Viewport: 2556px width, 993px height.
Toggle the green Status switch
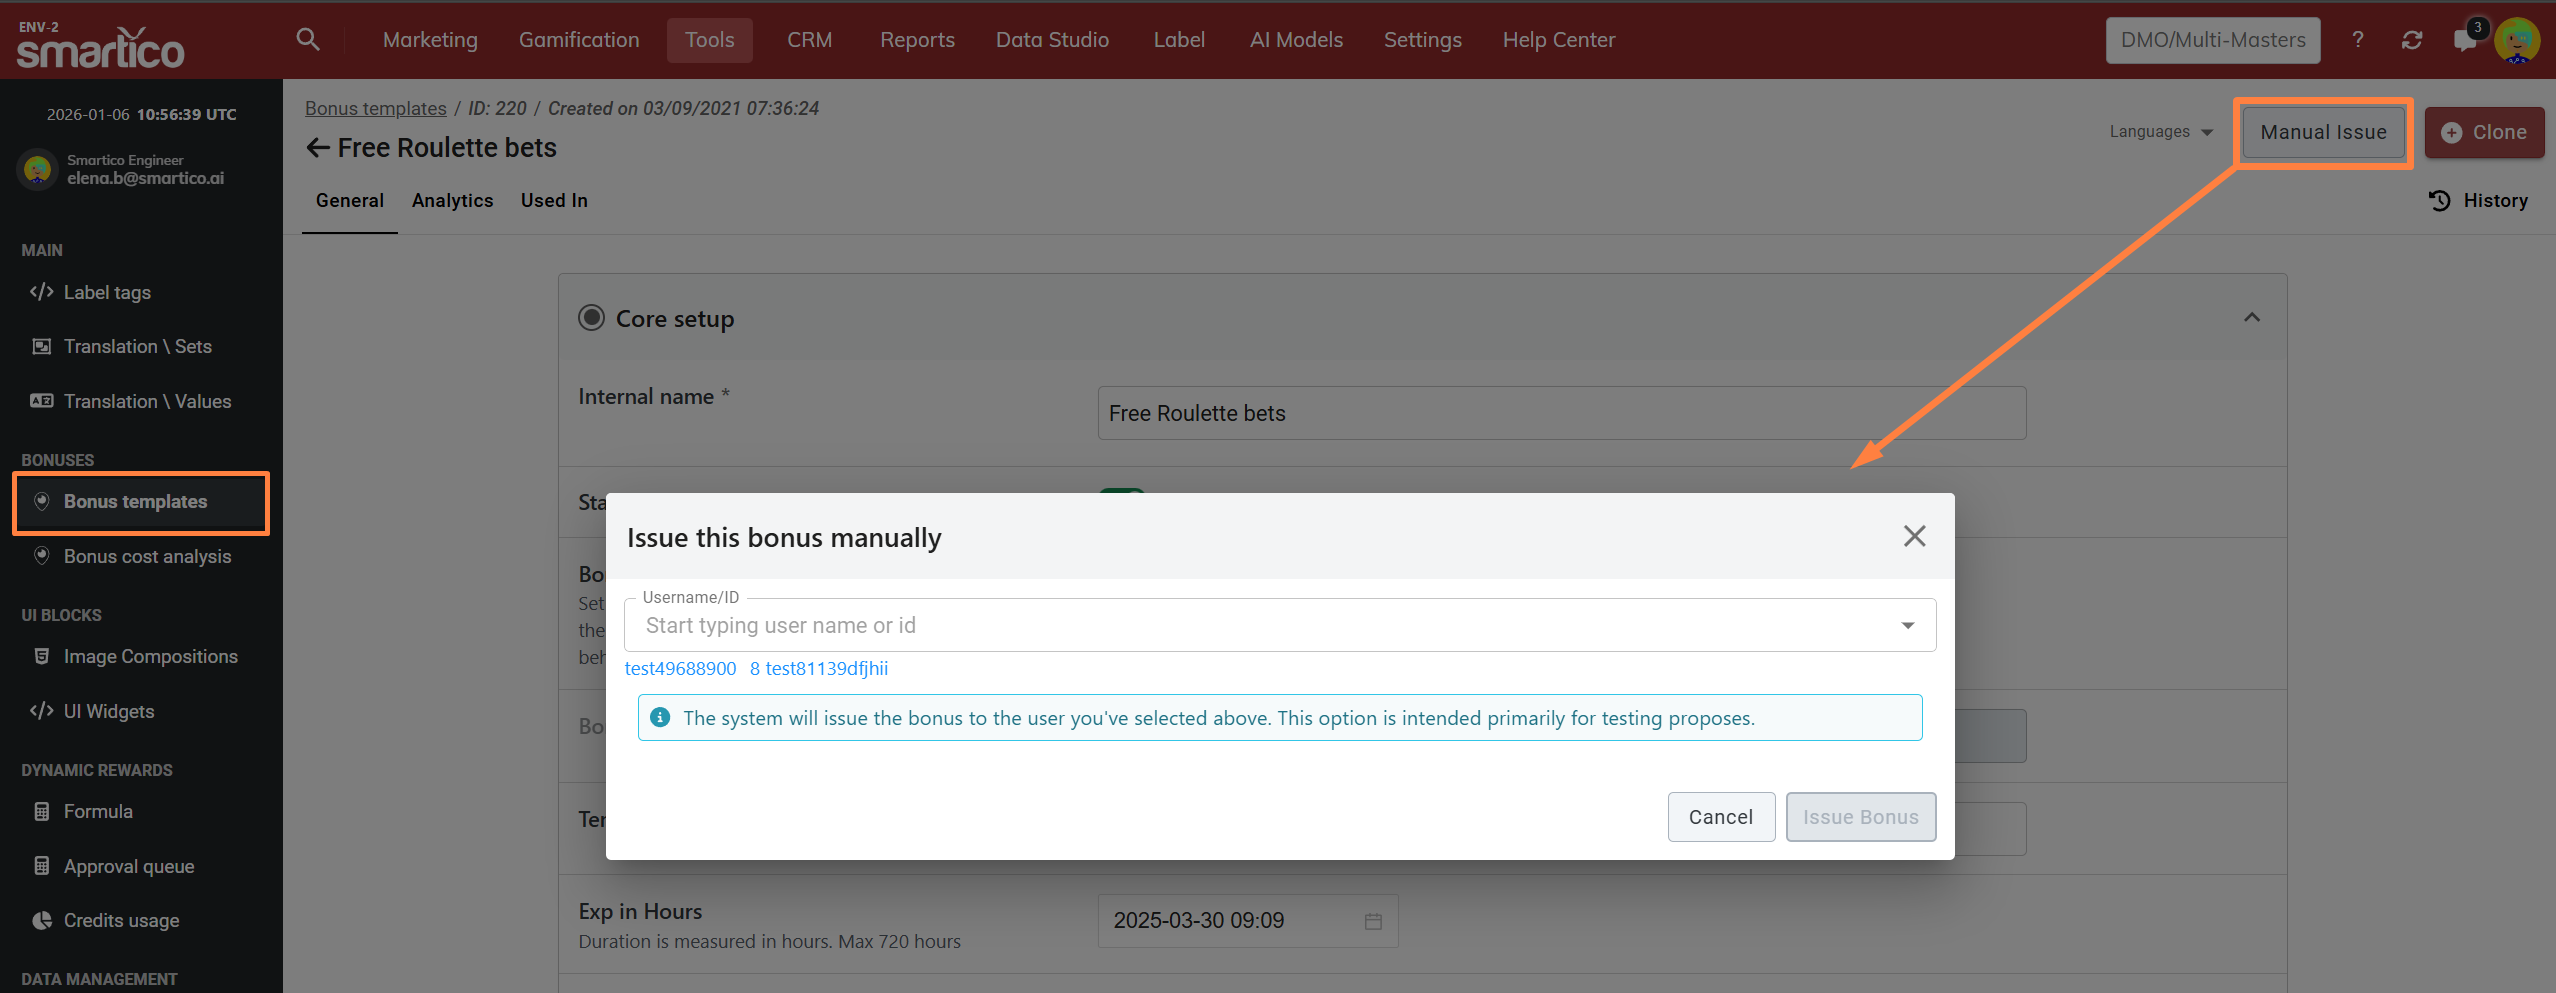pos(1122,491)
